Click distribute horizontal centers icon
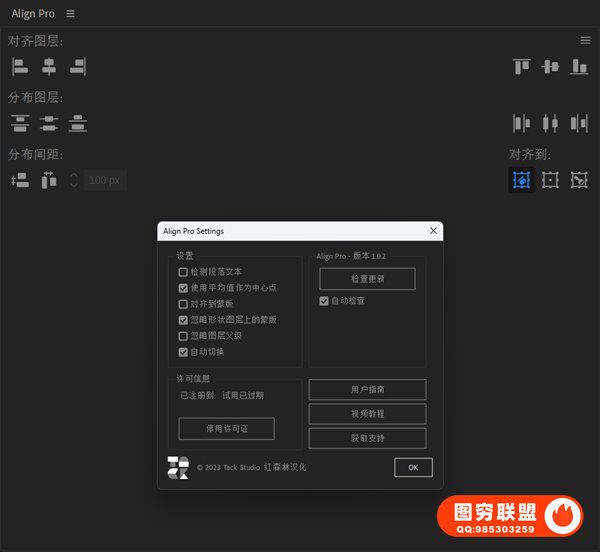The height and width of the screenshot is (552, 600). click(x=550, y=123)
